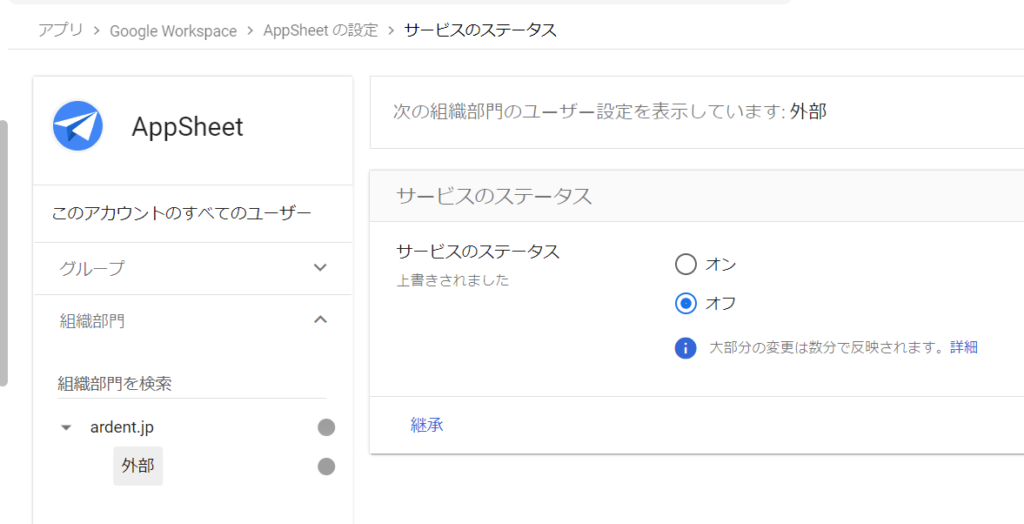Click the サービスのステータス breadcrumb item
This screenshot has width=1024, height=524.
480,30
